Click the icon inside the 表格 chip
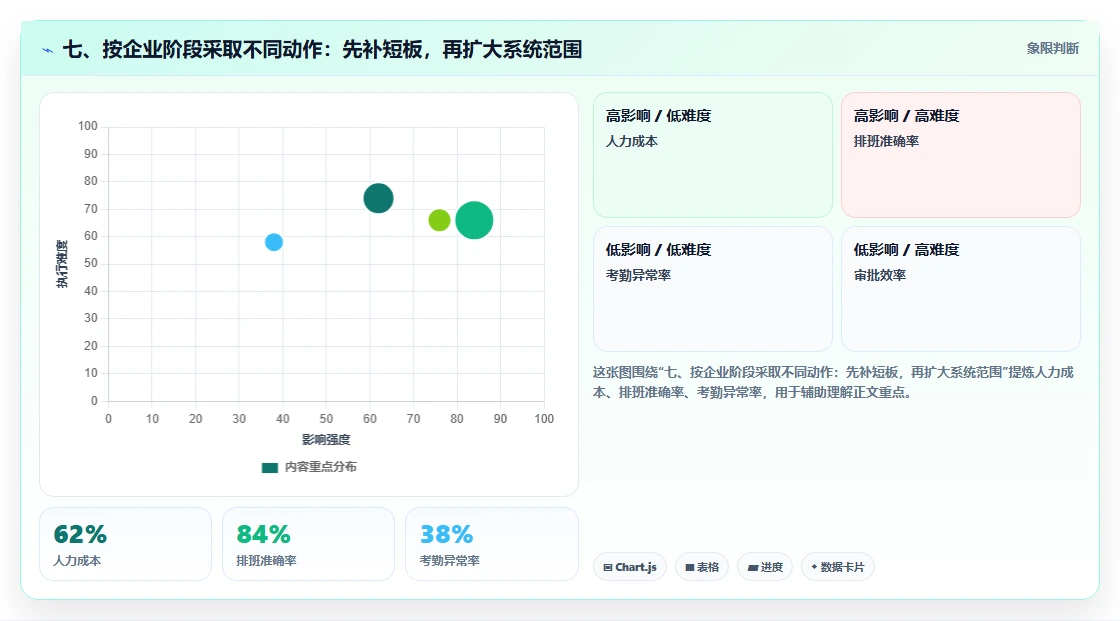This screenshot has width=1120, height=621. coord(690,567)
